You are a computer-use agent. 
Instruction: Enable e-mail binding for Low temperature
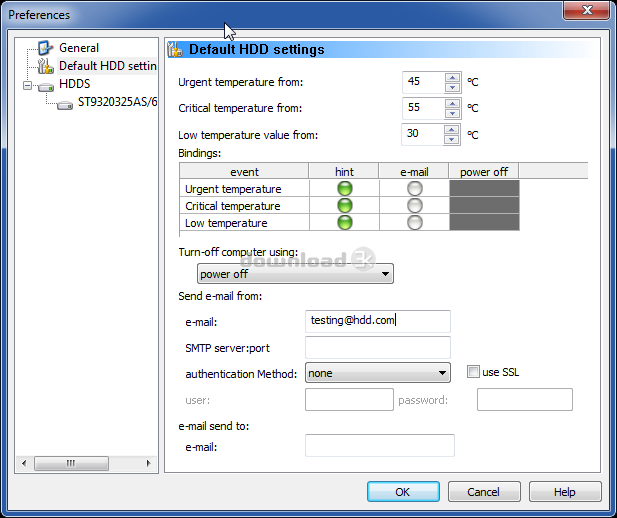(415, 223)
